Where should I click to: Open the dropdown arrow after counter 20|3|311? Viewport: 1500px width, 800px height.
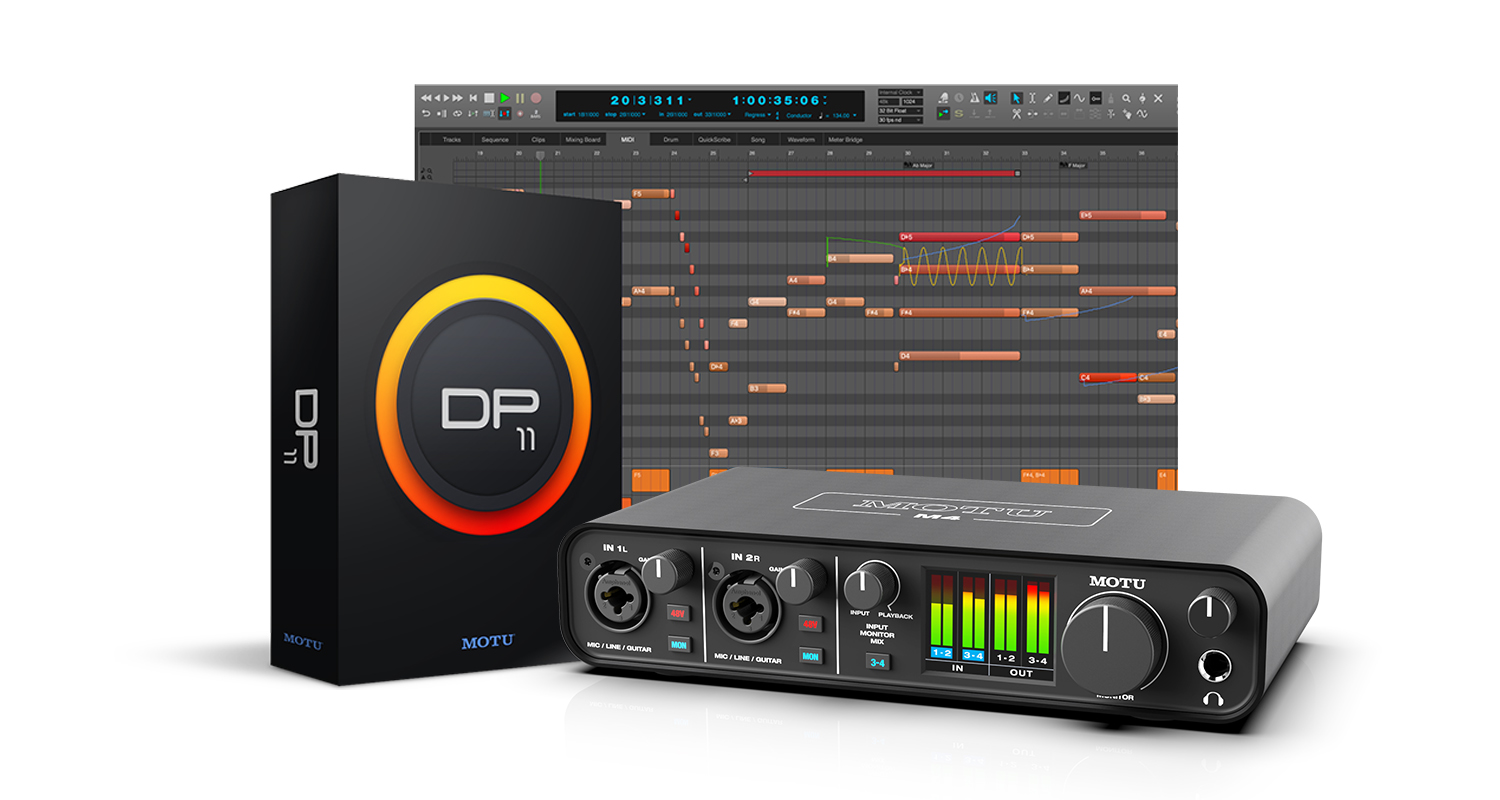pyautogui.click(x=690, y=99)
